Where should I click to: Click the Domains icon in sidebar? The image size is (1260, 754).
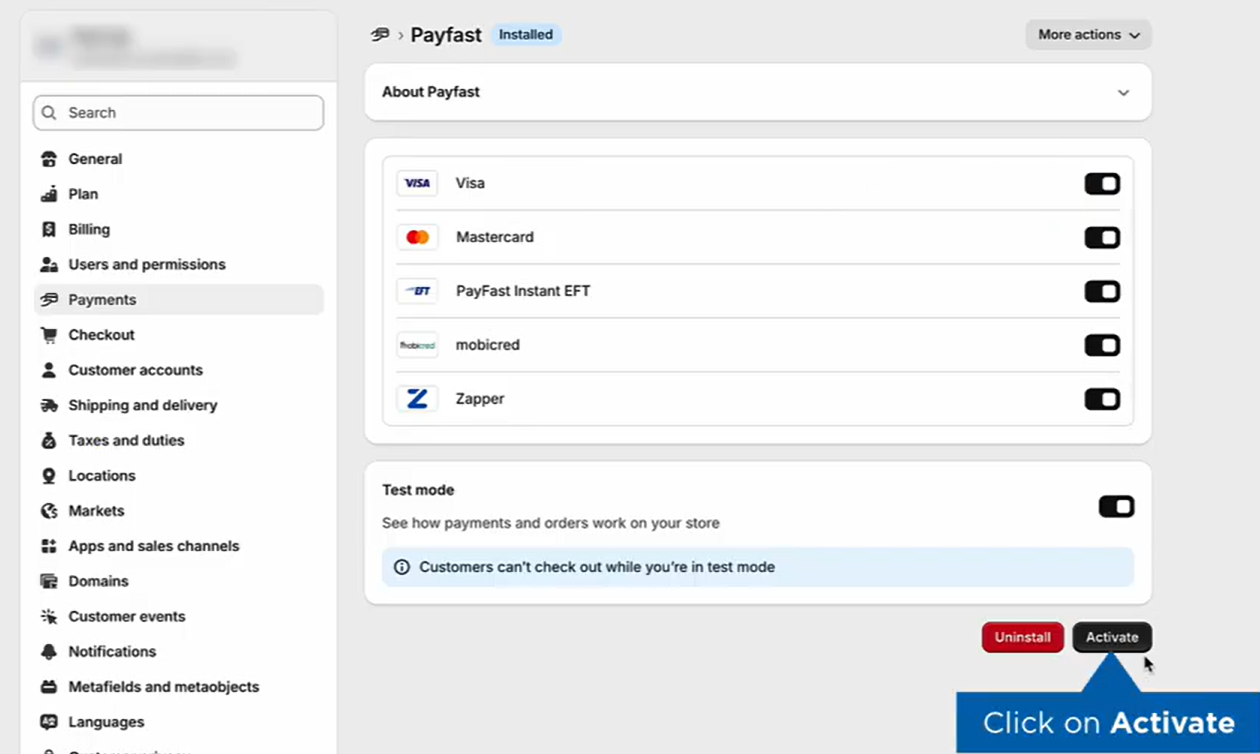tap(49, 581)
